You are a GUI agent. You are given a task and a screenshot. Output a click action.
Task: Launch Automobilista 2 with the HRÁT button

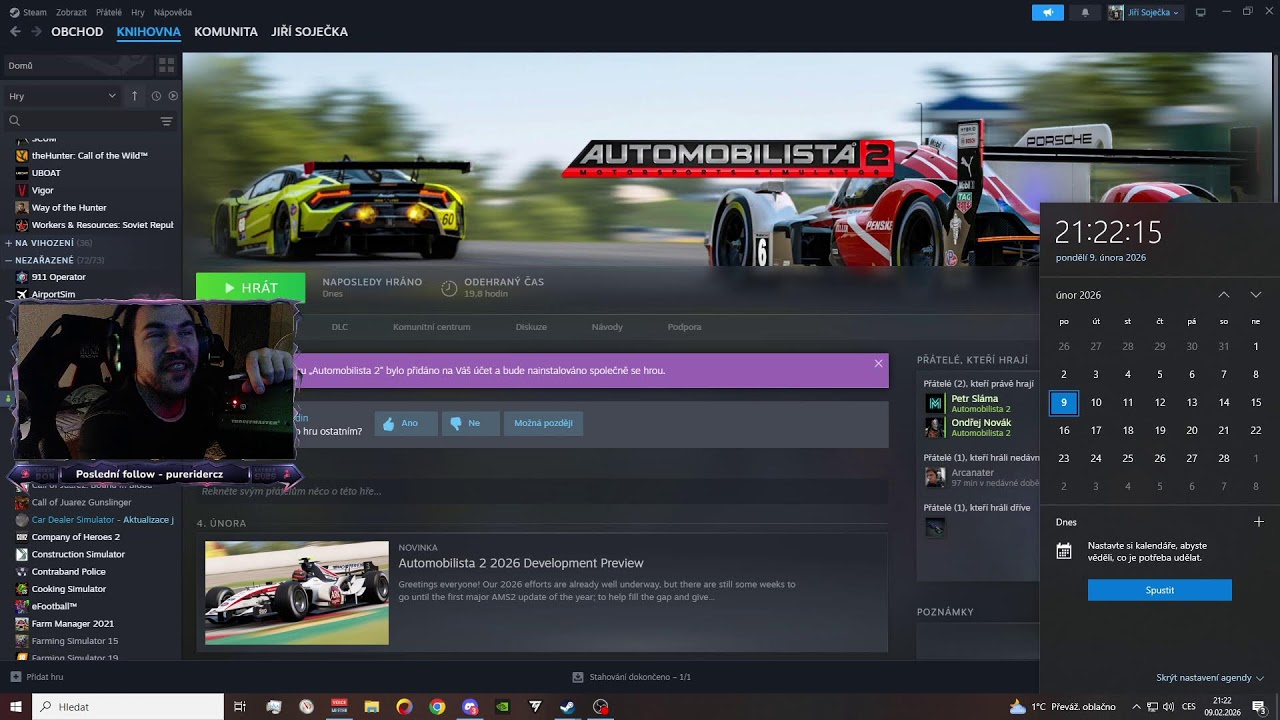click(251, 288)
